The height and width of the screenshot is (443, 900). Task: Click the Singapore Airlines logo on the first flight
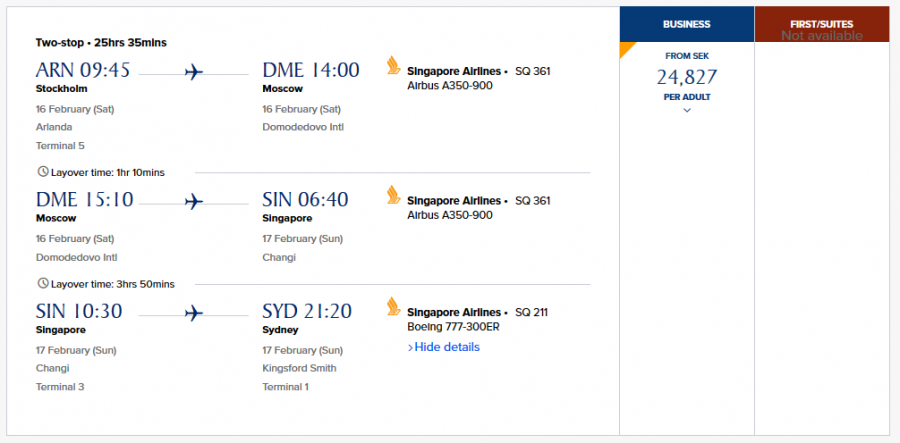coord(393,66)
